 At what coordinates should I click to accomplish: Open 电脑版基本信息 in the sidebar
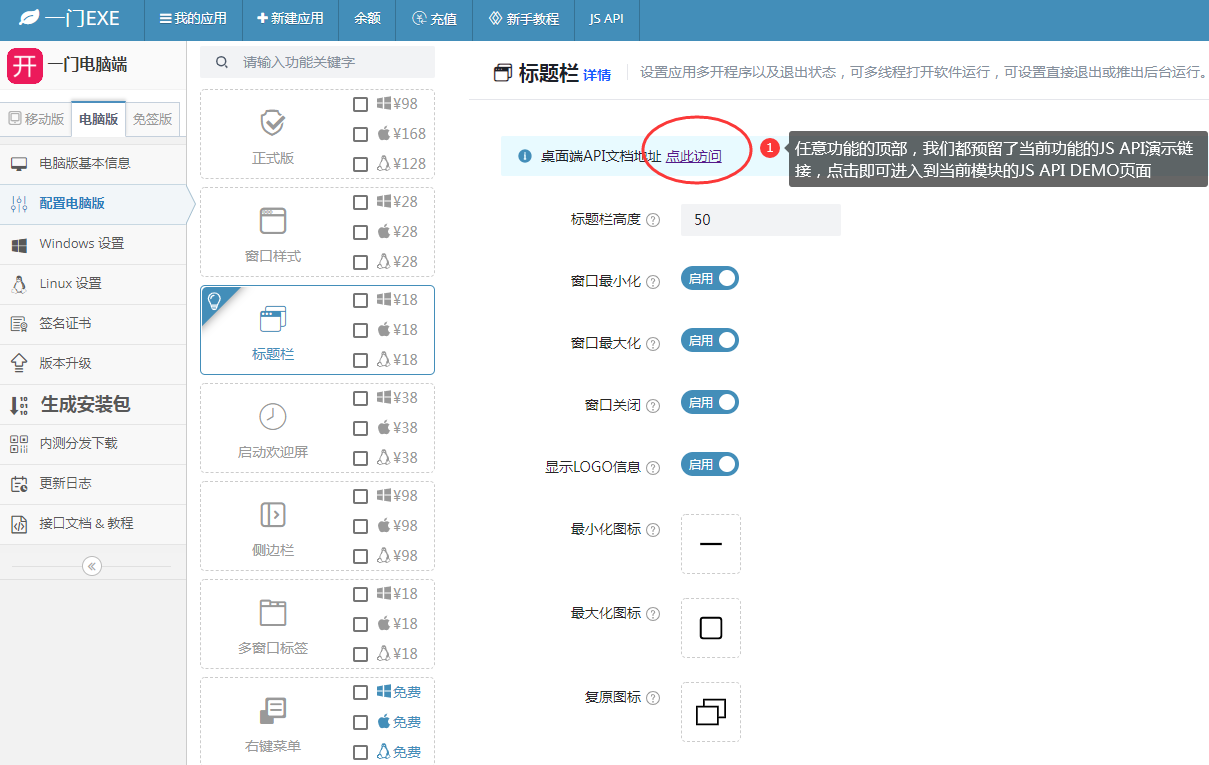[93, 163]
